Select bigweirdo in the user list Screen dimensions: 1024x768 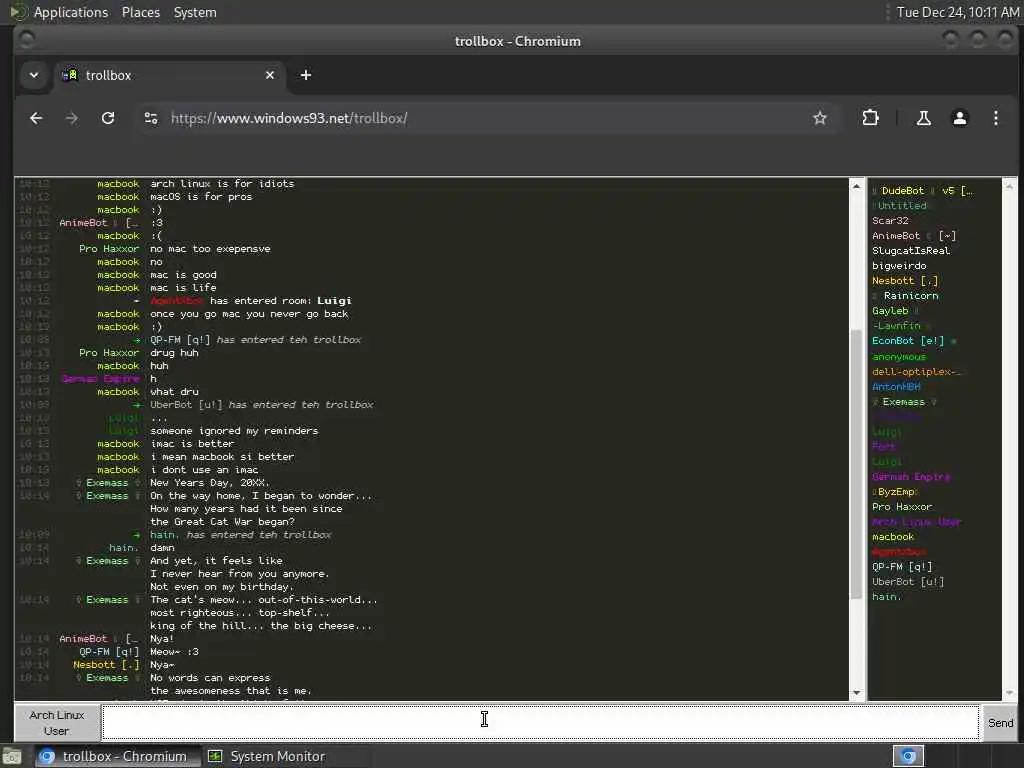pos(899,266)
